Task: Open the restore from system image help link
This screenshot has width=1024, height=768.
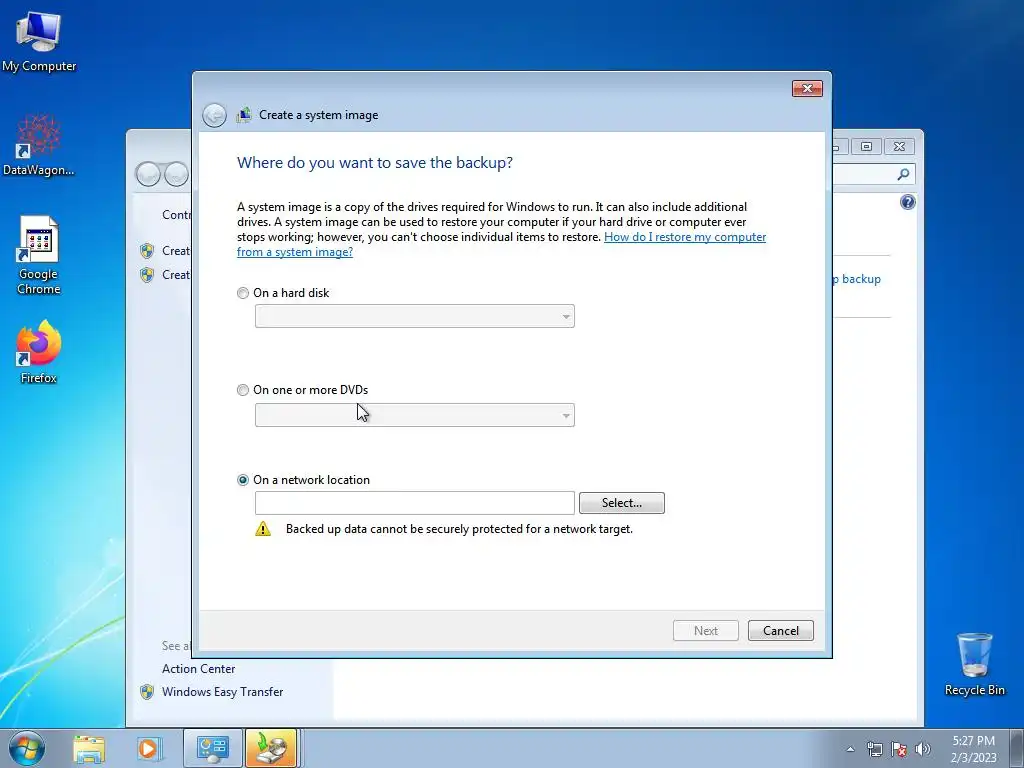Action: click(x=502, y=244)
